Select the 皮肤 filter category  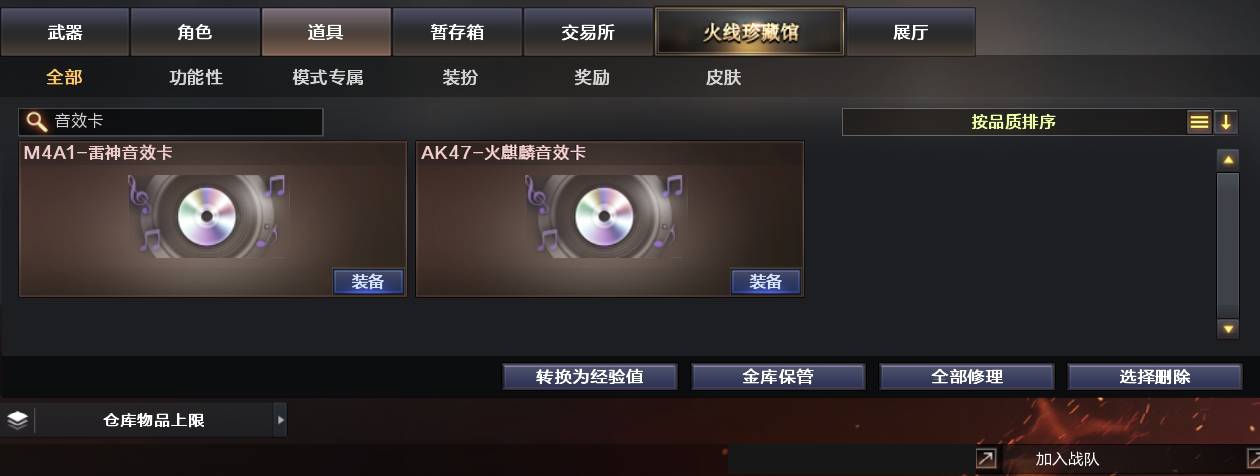click(723, 77)
